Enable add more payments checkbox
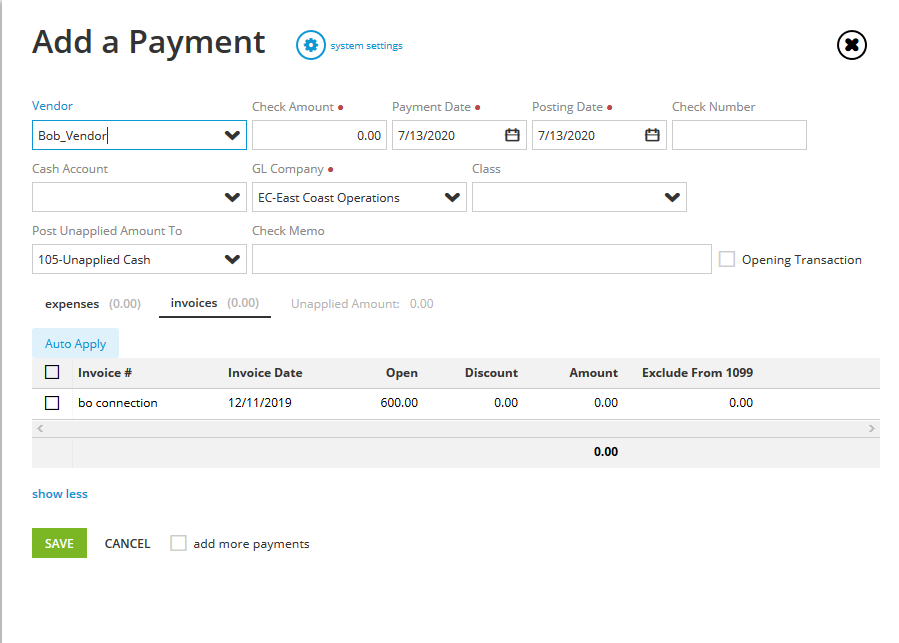899x643 pixels. (x=178, y=543)
